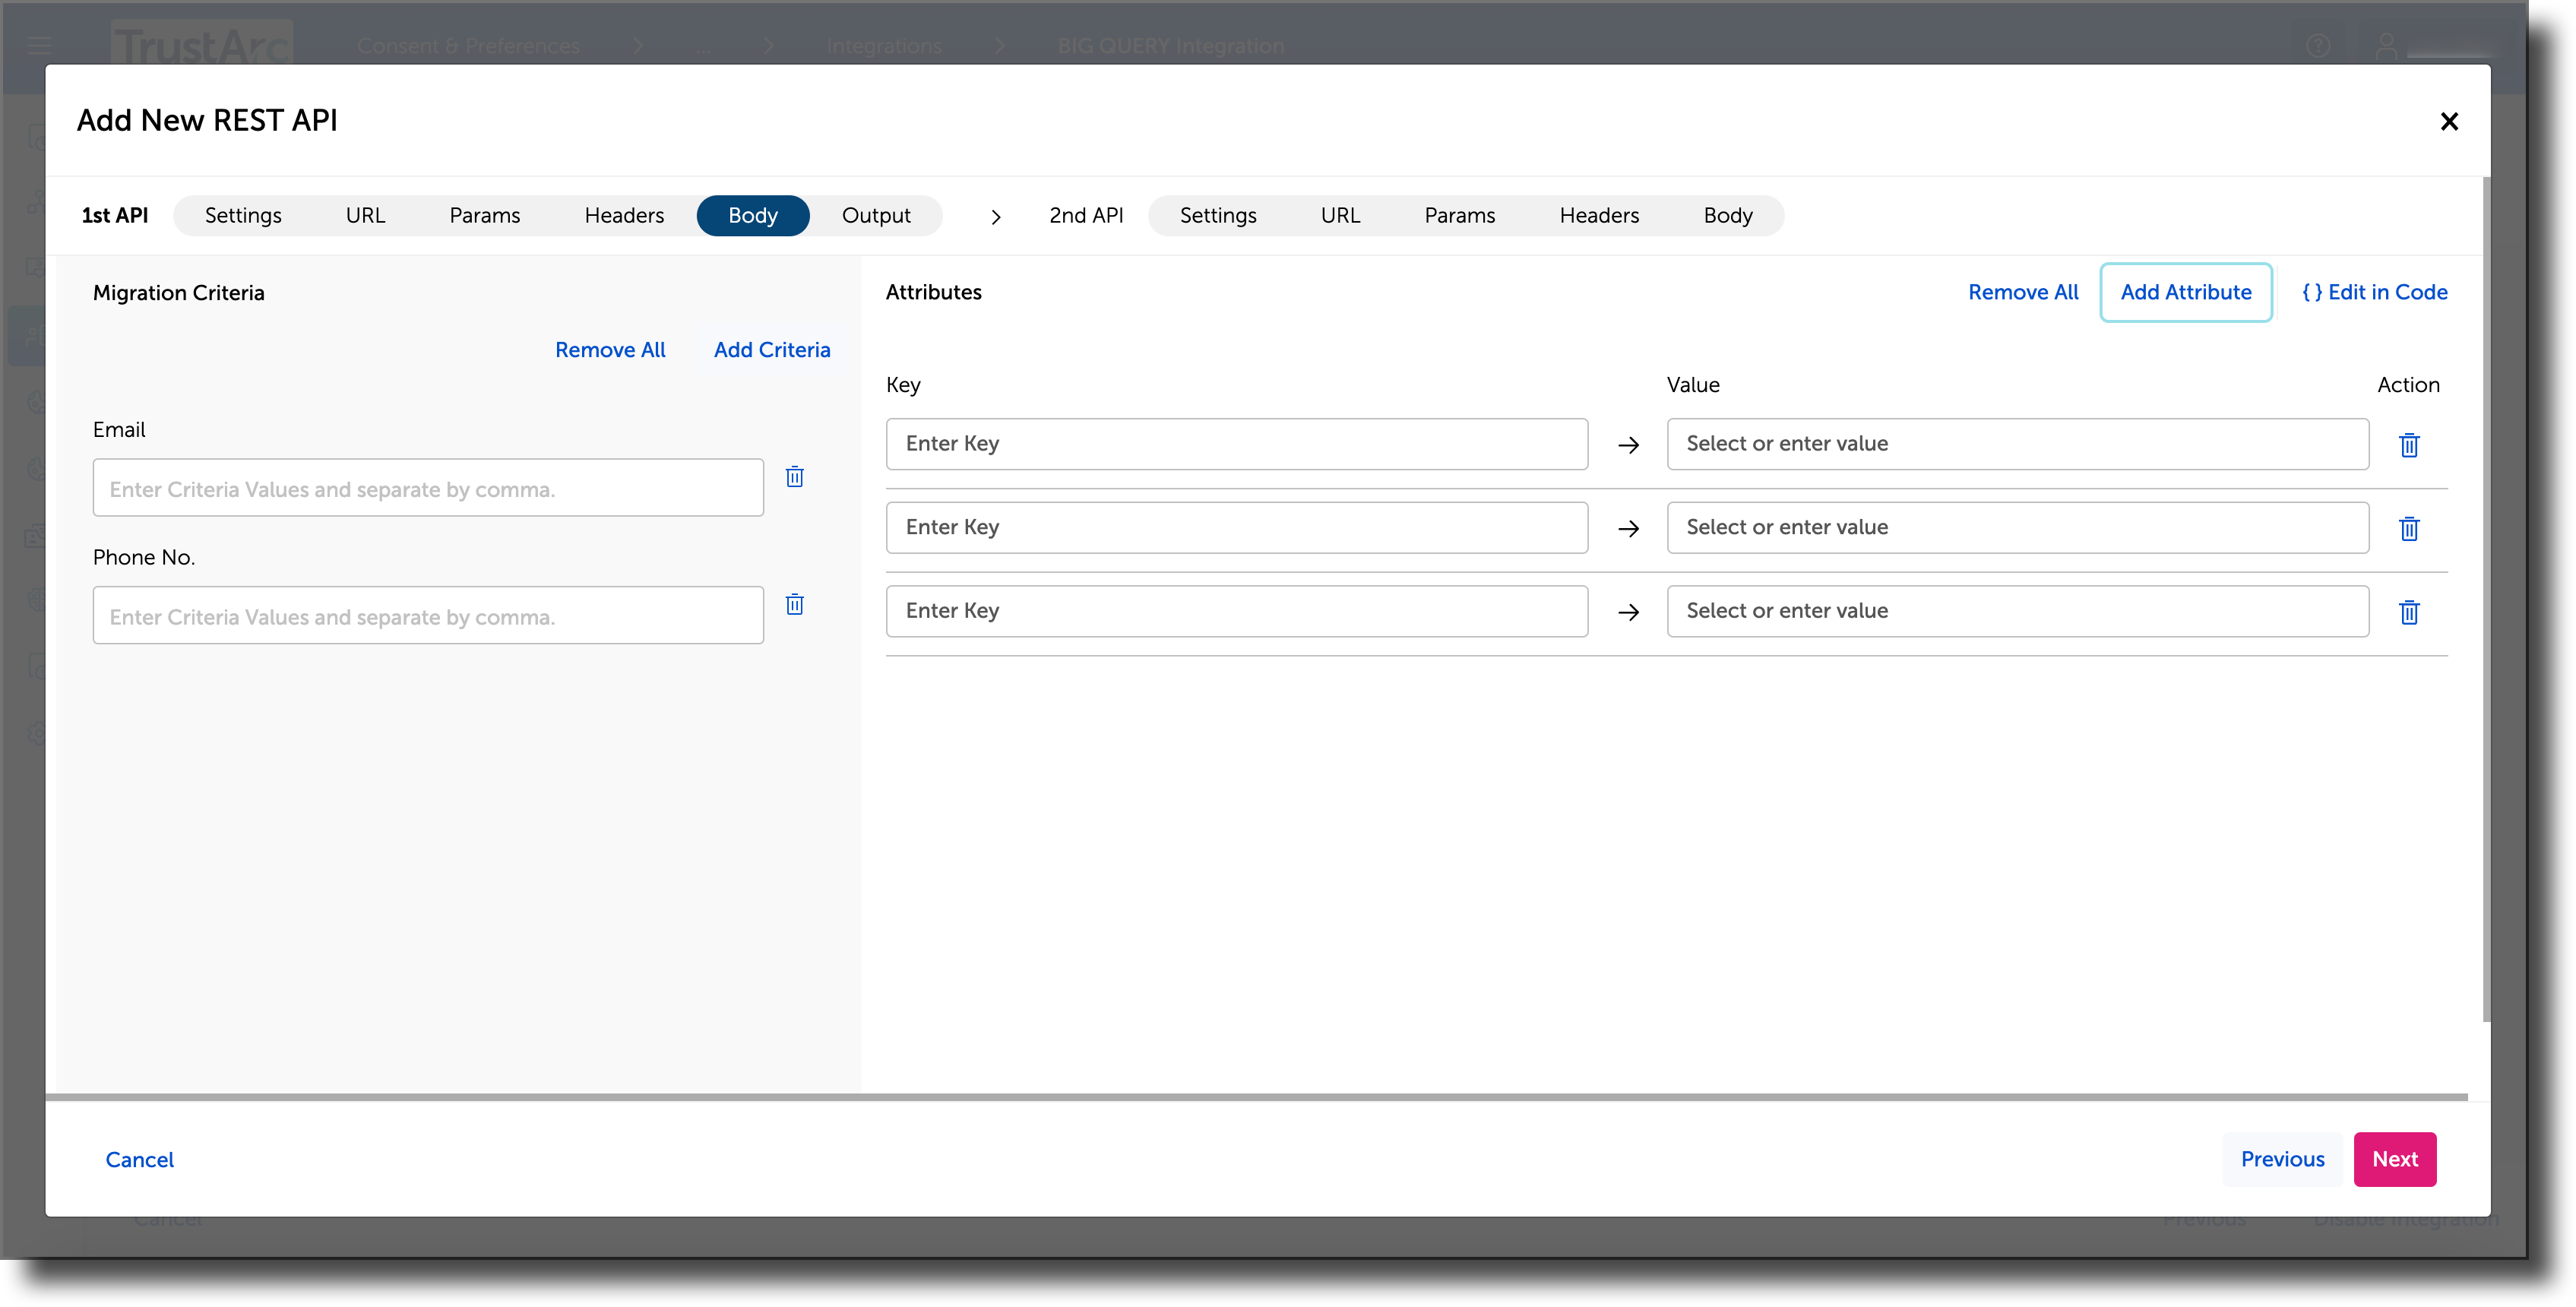Image resolution: width=2576 pixels, height=1307 pixels.
Task: Focus the Email criteria values field
Action: 428,488
